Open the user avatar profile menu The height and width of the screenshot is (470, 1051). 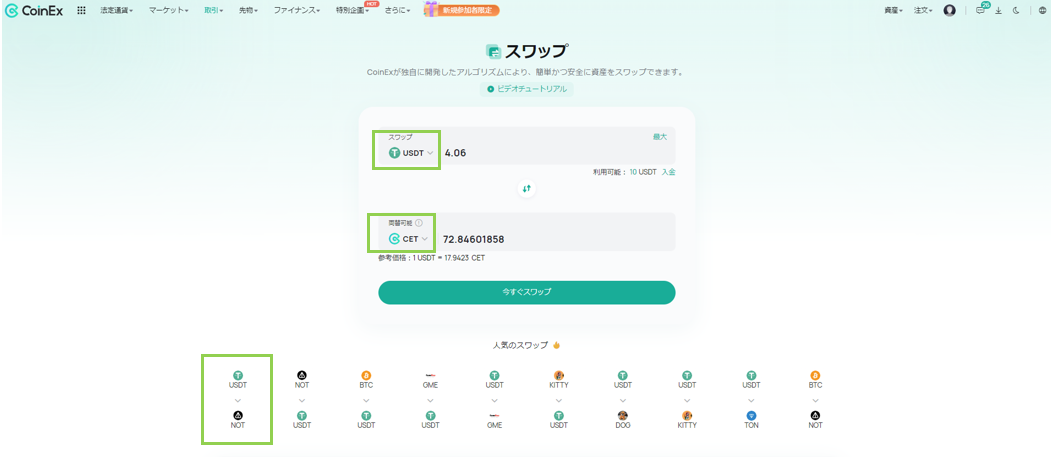(x=949, y=11)
